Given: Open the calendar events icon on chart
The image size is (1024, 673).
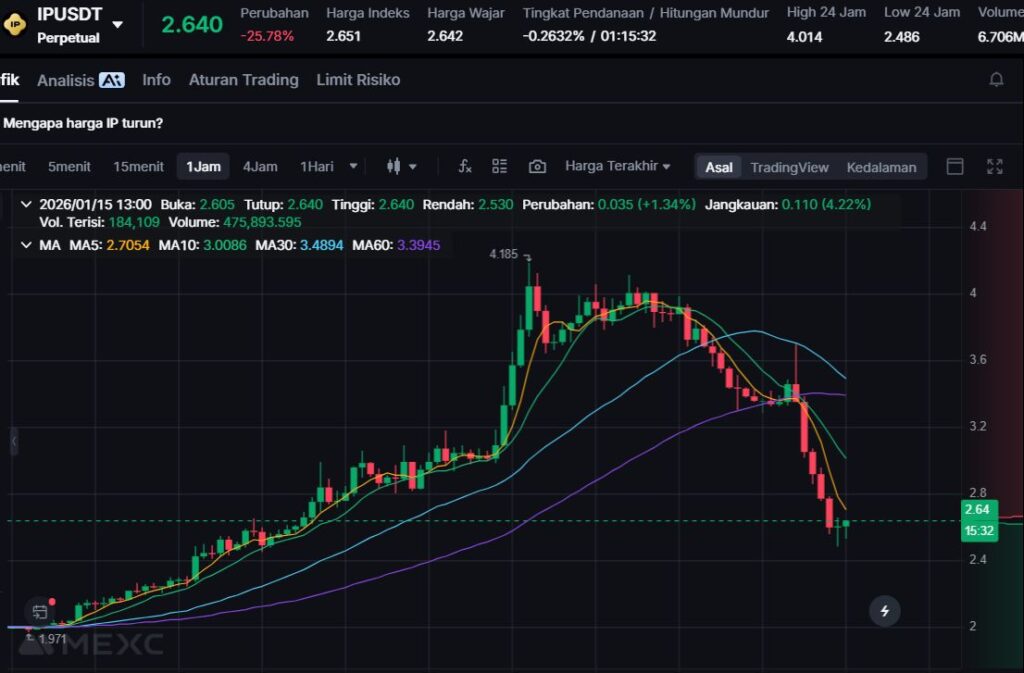Looking at the screenshot, I should coord(40,611).
